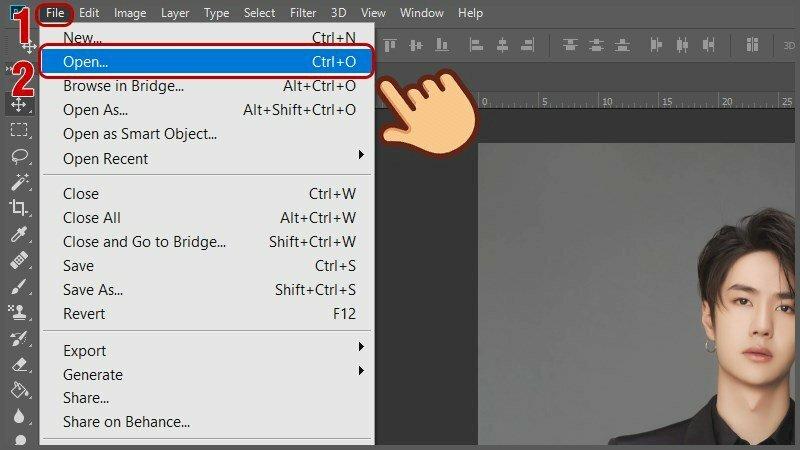This screenshot has width=800, height=450.
Task: Choose Open... in the File menu
Action: coord(207,62)
